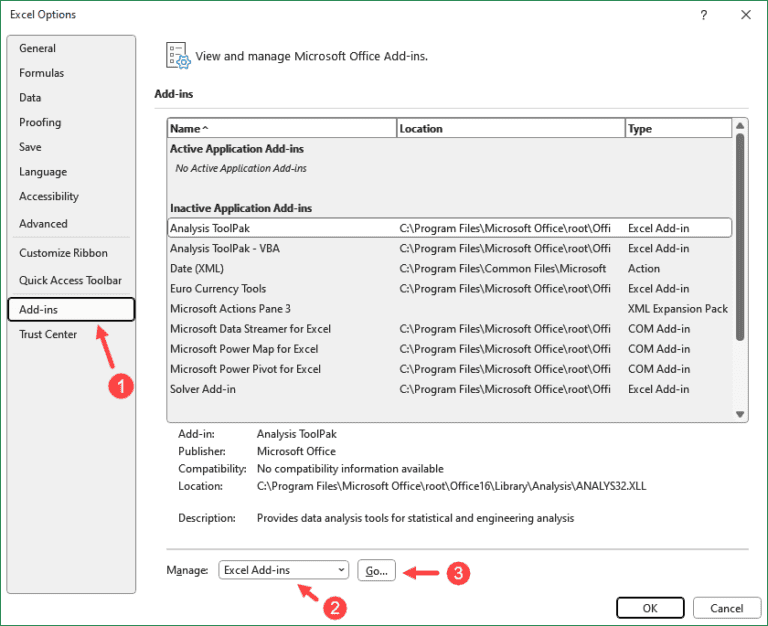The width and height of the screenshot is (768, 626).
Task: Click the Help question mark icon
Action: pos(704,15)
